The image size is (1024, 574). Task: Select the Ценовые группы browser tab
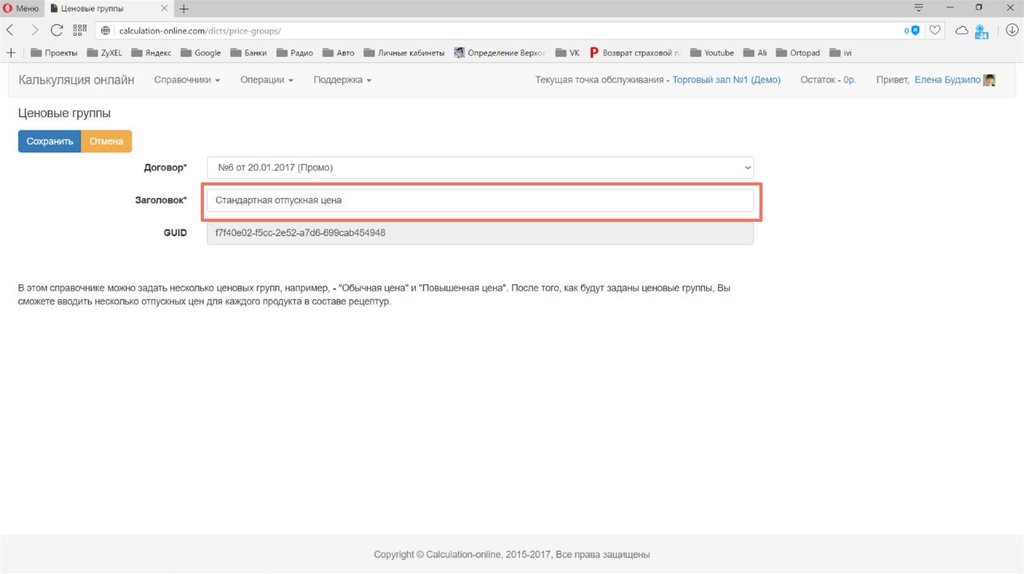pos(100,8)
